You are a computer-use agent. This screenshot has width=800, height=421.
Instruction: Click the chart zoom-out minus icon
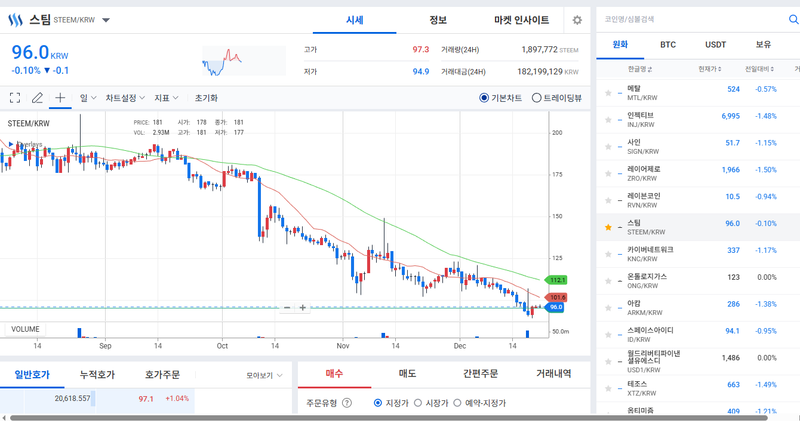pyautogui.click(x=287, y=308)
